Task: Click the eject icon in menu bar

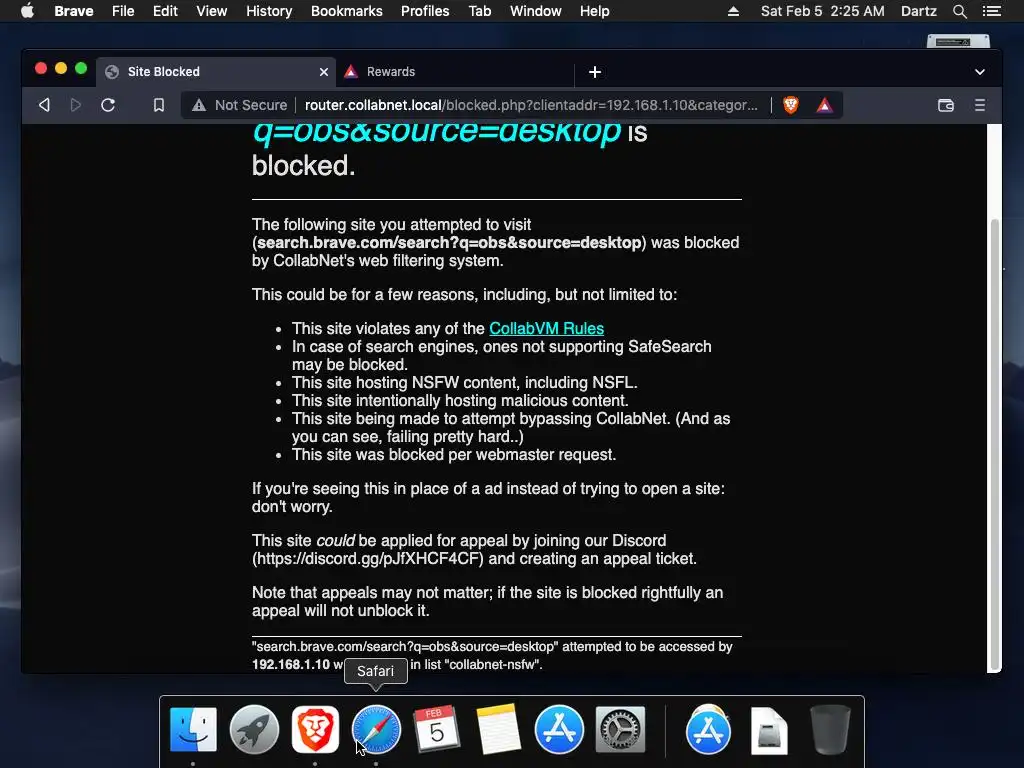Action: point(733,11)
